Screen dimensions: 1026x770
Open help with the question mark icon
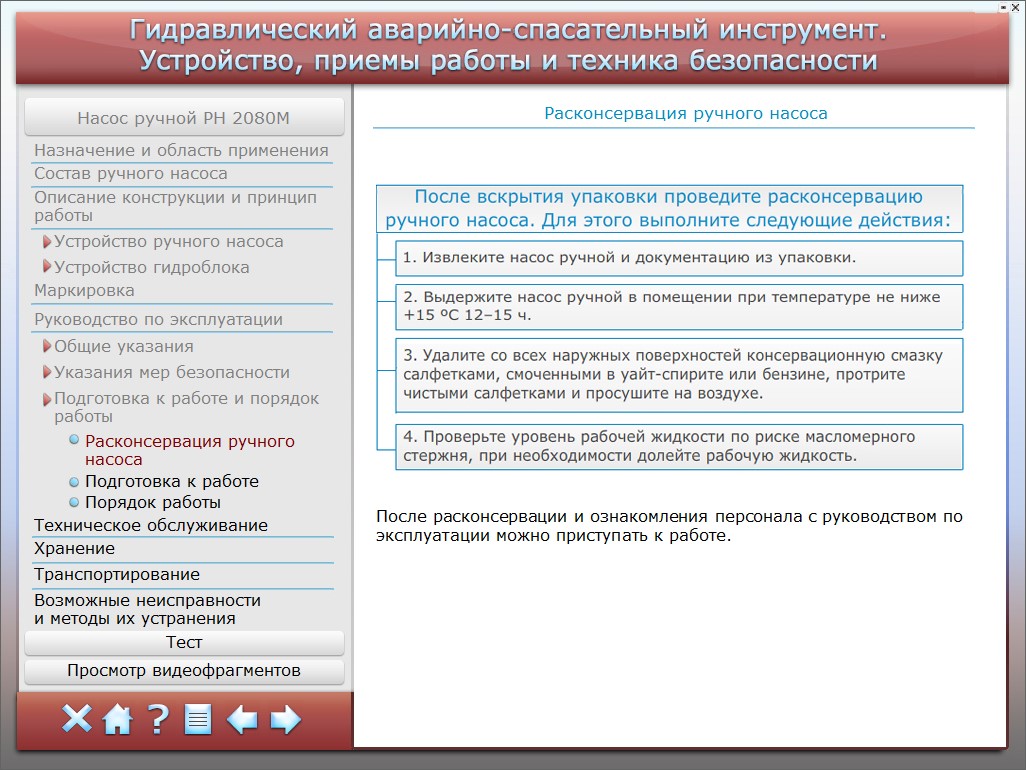coord(158,719)
